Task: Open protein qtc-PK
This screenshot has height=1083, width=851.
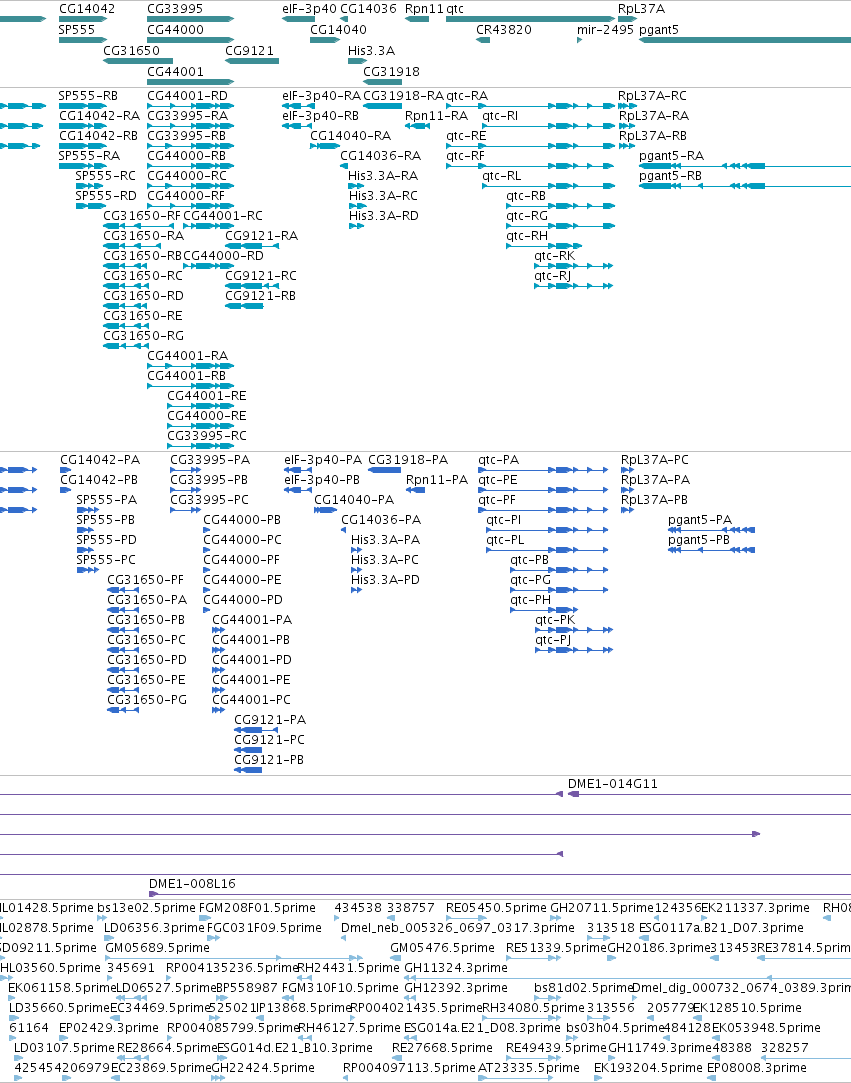Action: 555,620
